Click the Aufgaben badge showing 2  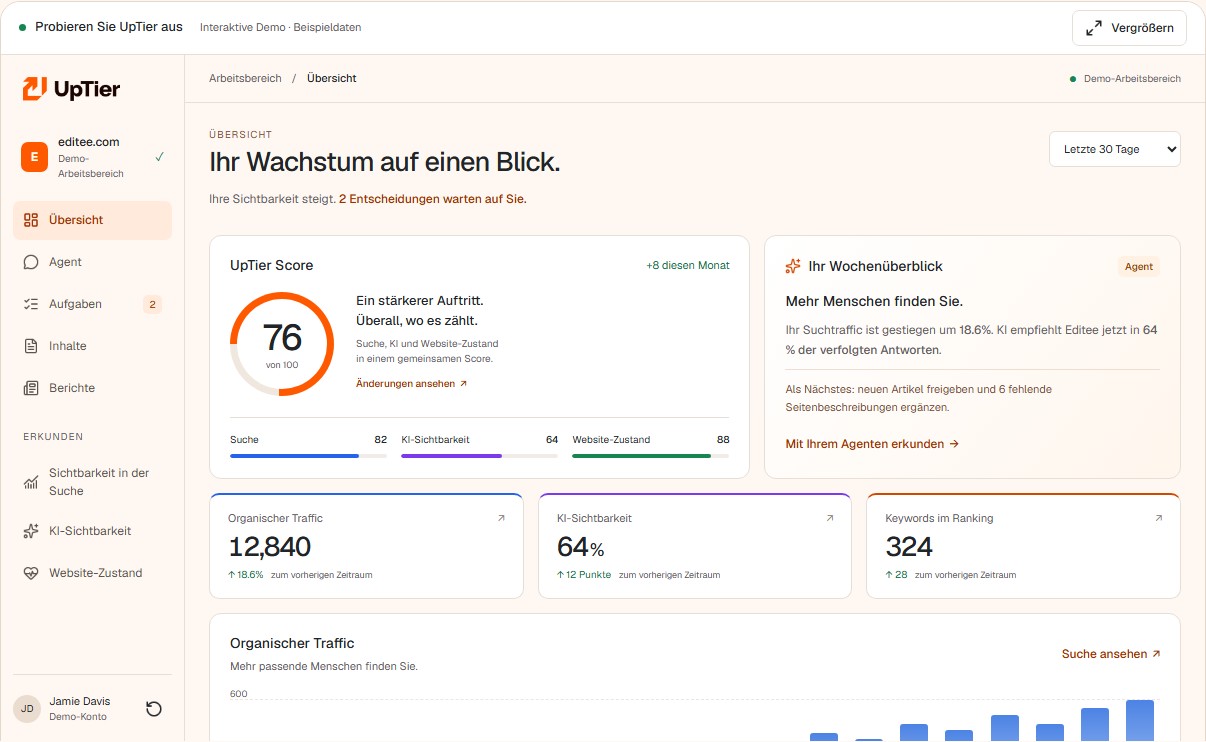click(x=152, y=304)
